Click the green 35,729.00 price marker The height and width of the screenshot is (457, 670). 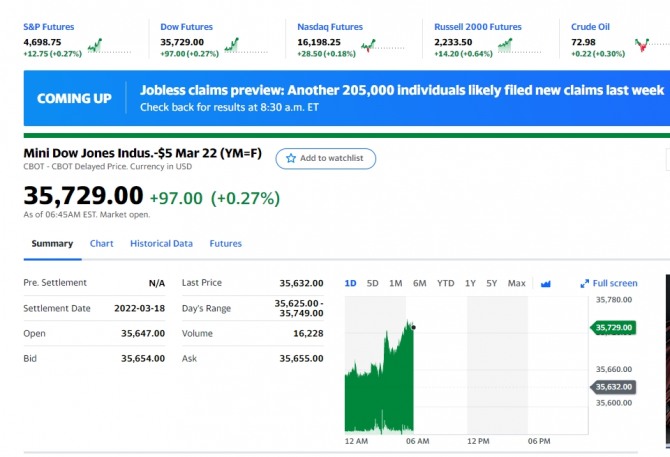[613, 328]
